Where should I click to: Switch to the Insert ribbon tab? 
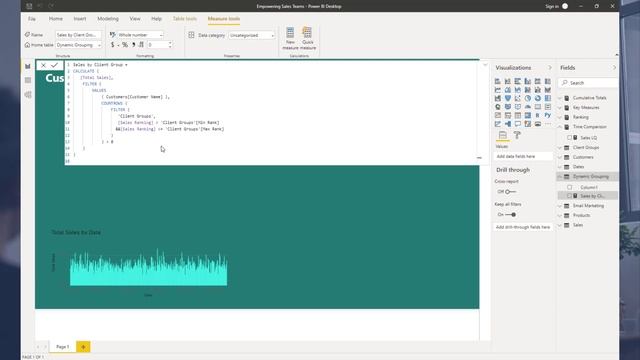[80, 19]
